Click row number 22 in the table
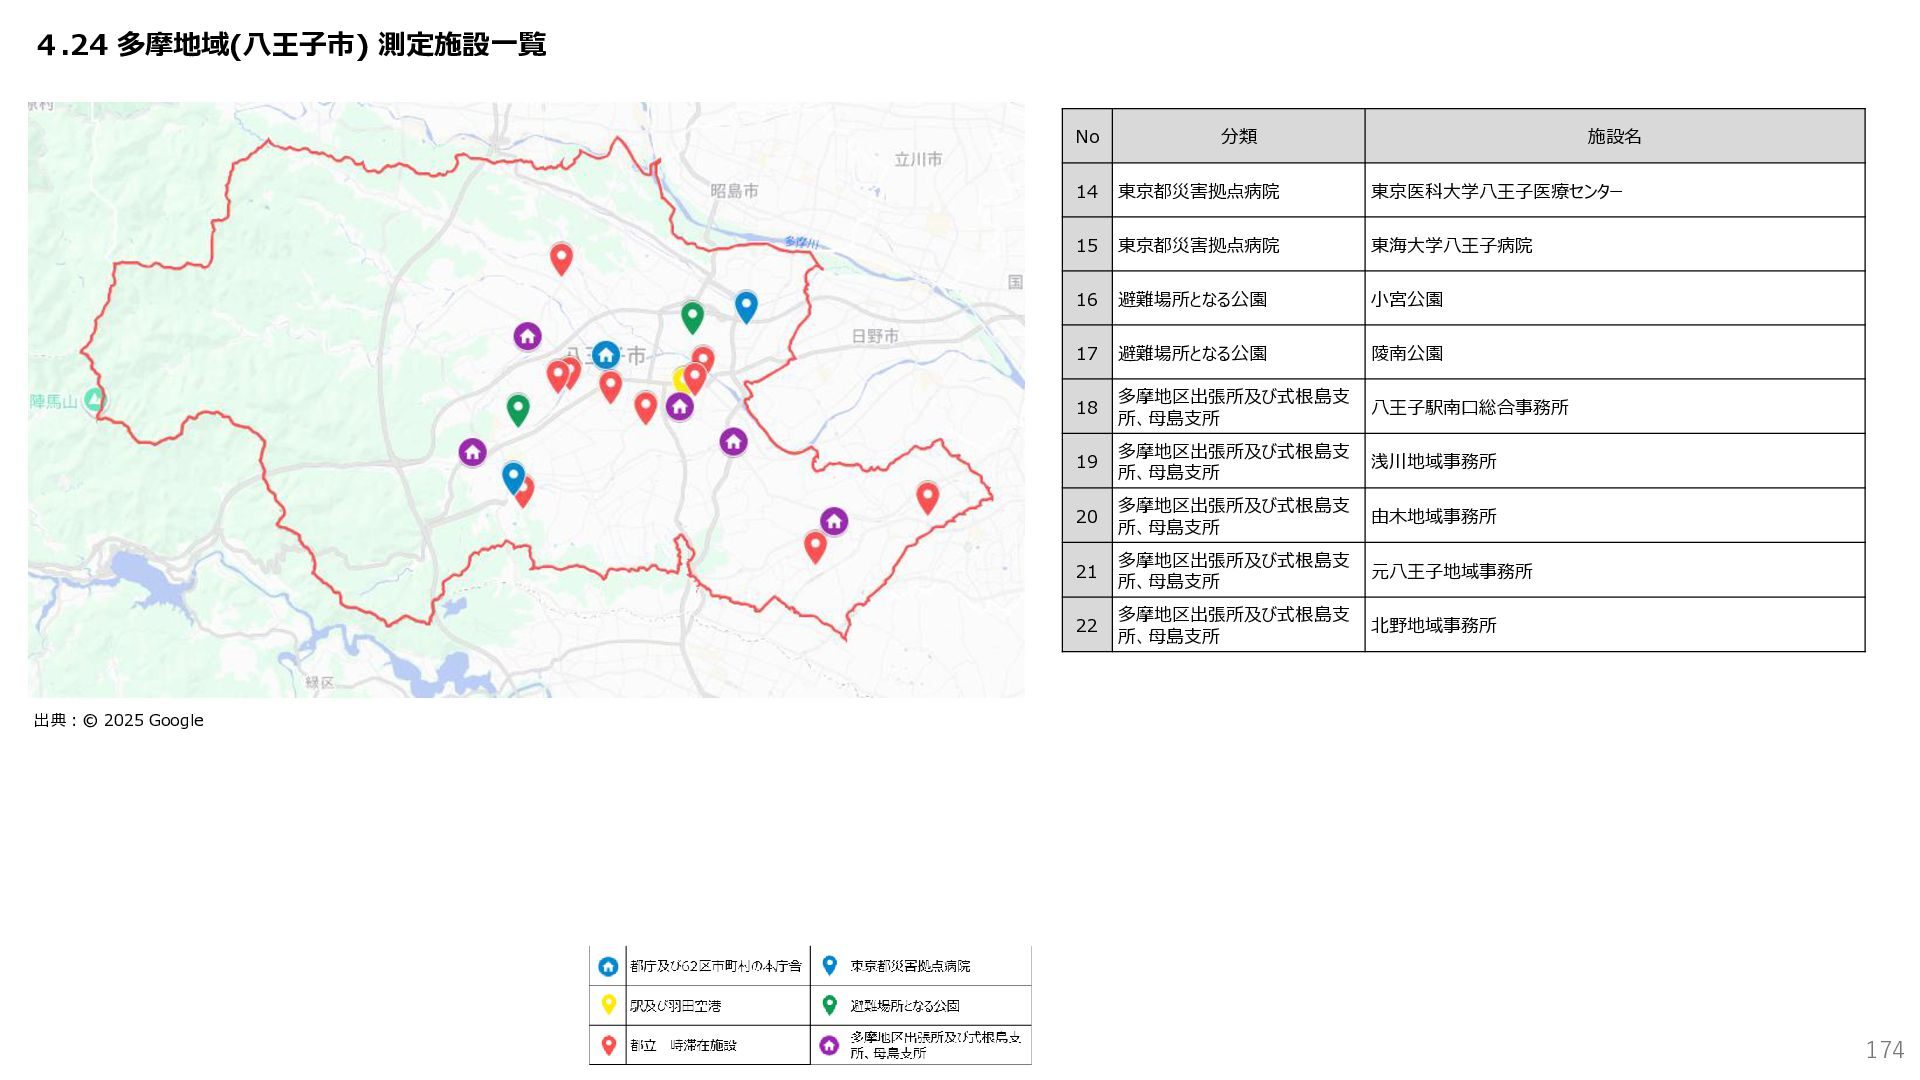The height and width of the screenshot is (1080, 1920). click(x=1087, y=625)
